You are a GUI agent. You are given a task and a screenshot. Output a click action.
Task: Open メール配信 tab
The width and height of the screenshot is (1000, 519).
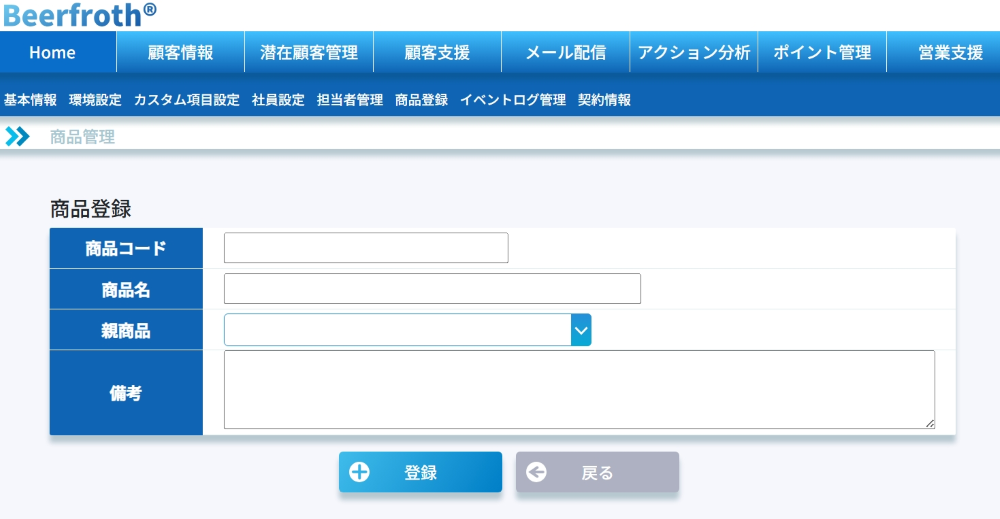coord(565,53)
